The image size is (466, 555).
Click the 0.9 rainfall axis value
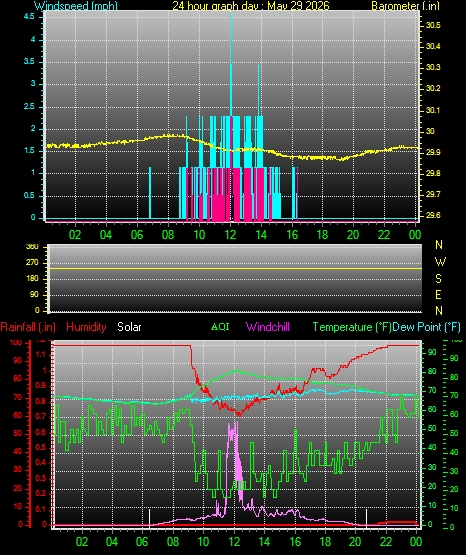41,385
